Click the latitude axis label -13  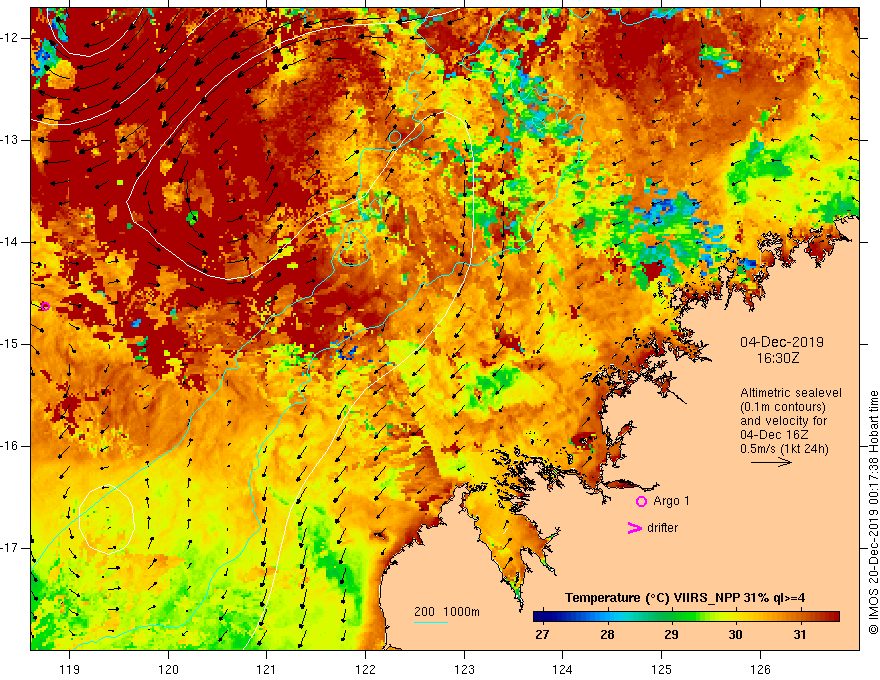(11, 140)
